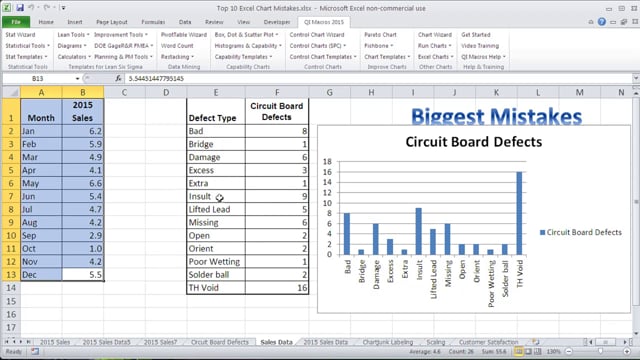Click Get Started in Help & Training
Viewport: 640px width, 360px height.
point(476,35)
